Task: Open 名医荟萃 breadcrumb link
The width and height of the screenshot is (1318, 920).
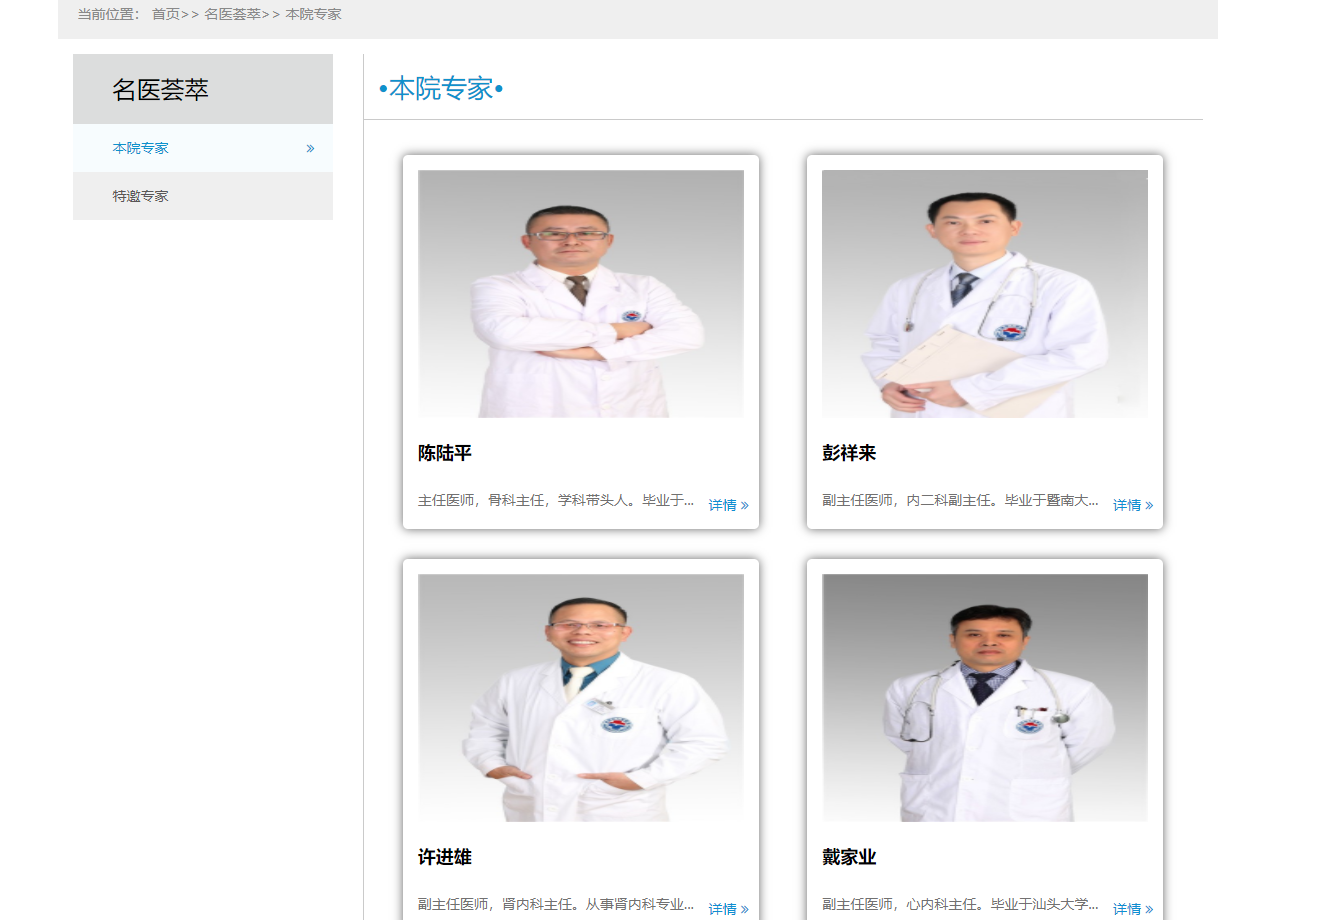Action: coord(233,14)
